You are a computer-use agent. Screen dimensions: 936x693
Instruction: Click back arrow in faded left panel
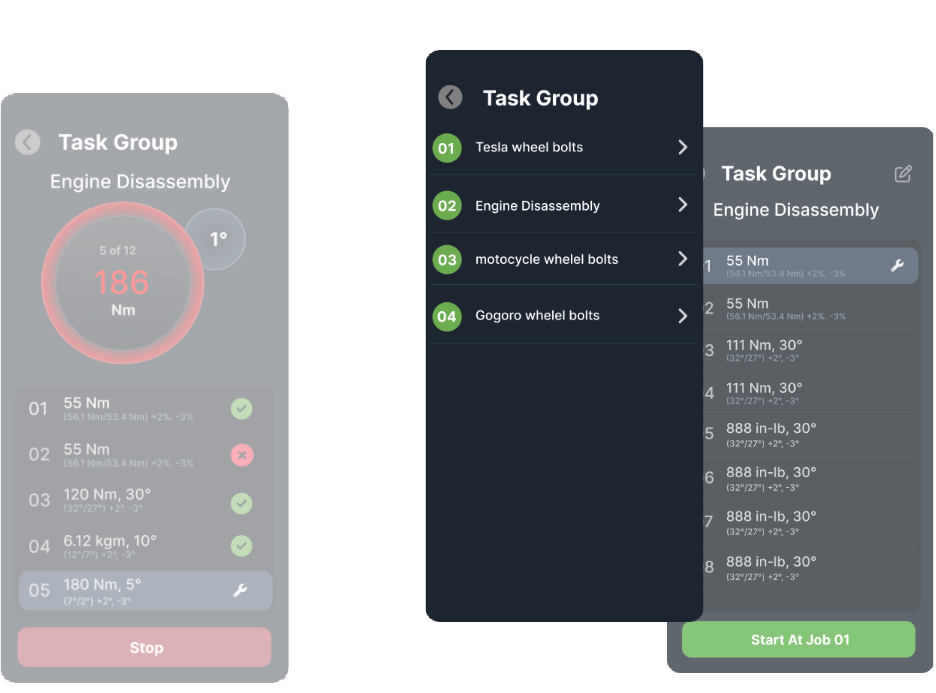(27, 143)
